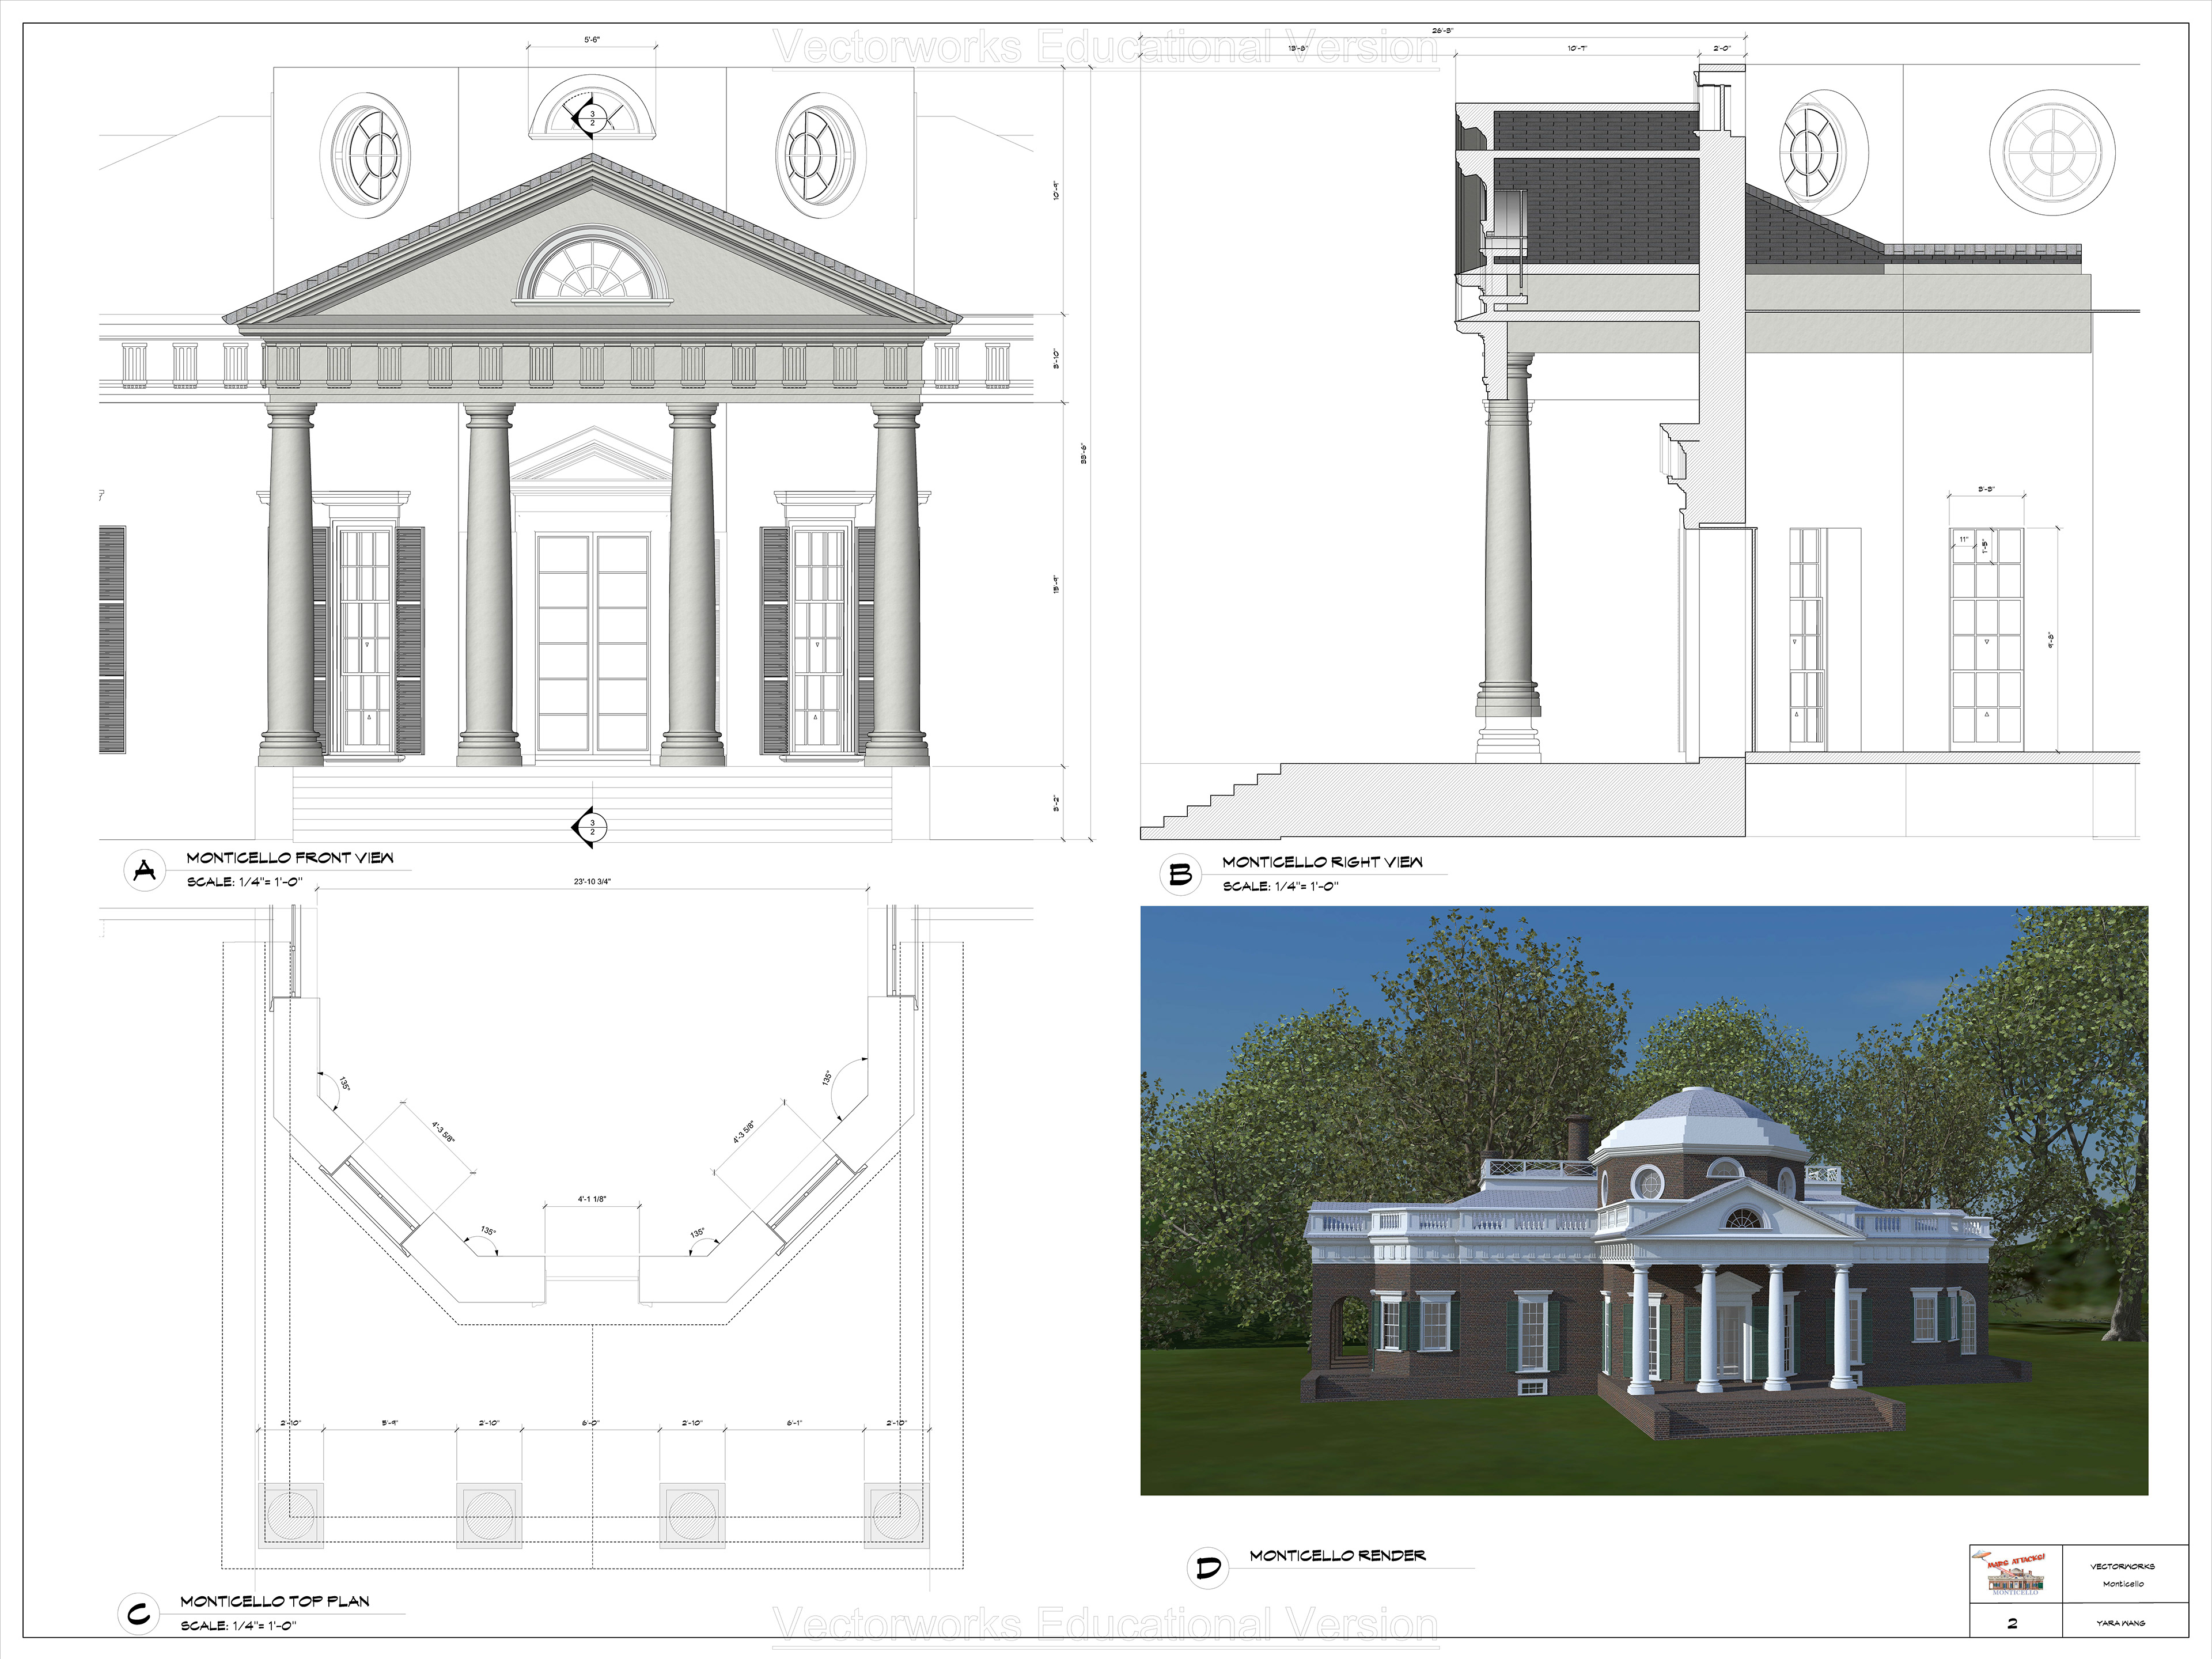The width and height of the screenshot is (2212, 1659).
Task: Click the circled B drawing marker
Action: point(1180,875)
